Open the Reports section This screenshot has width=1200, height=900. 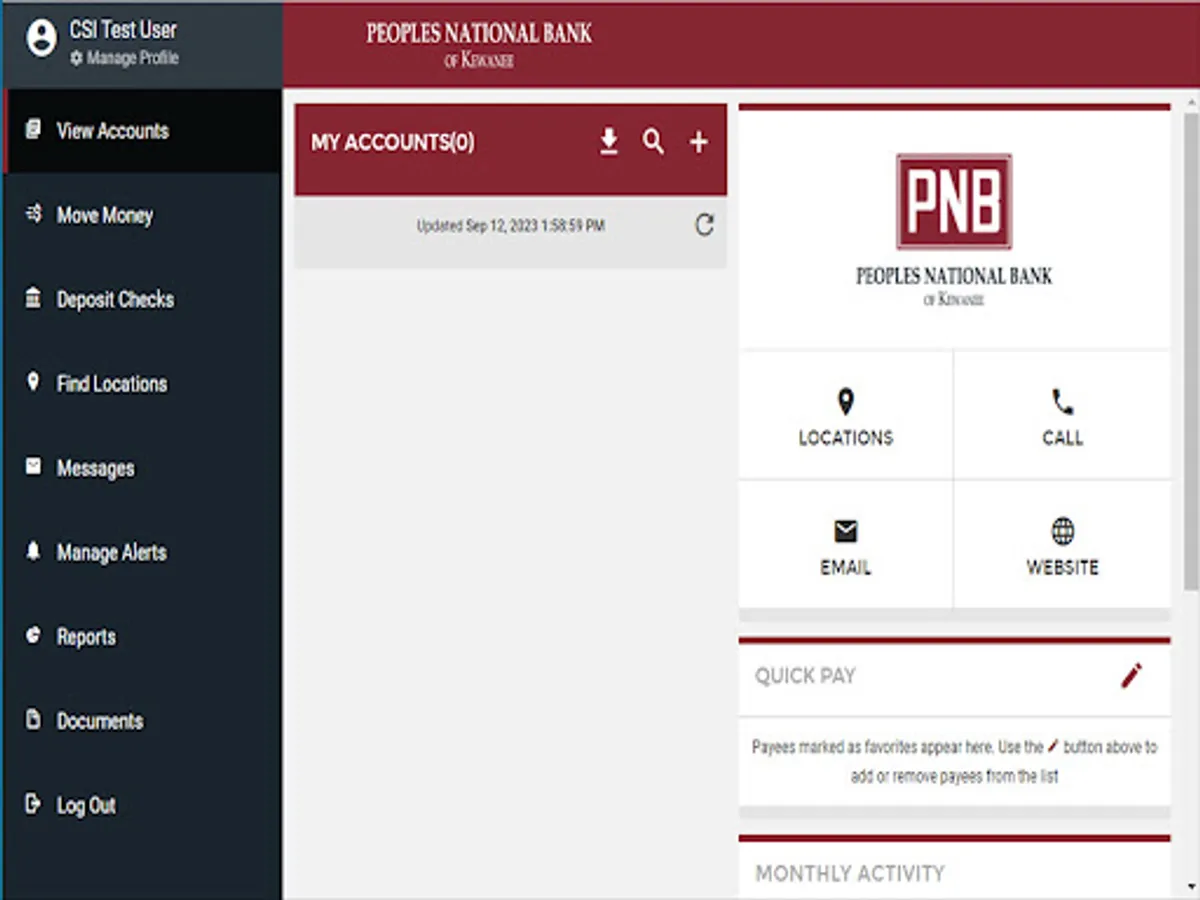[86, 637]
